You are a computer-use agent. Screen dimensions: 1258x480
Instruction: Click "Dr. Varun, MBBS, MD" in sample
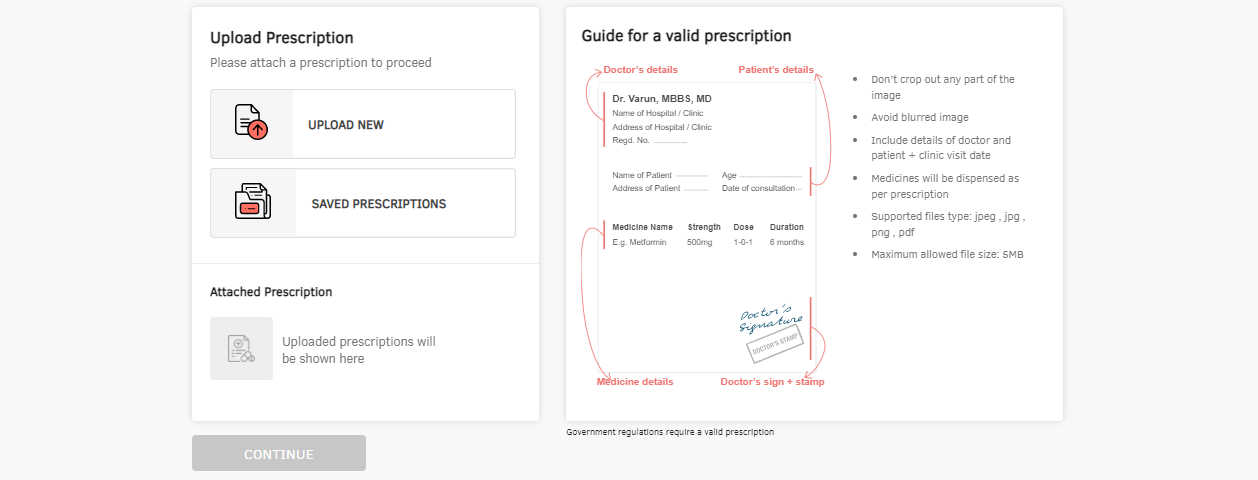tap(662, 99)
